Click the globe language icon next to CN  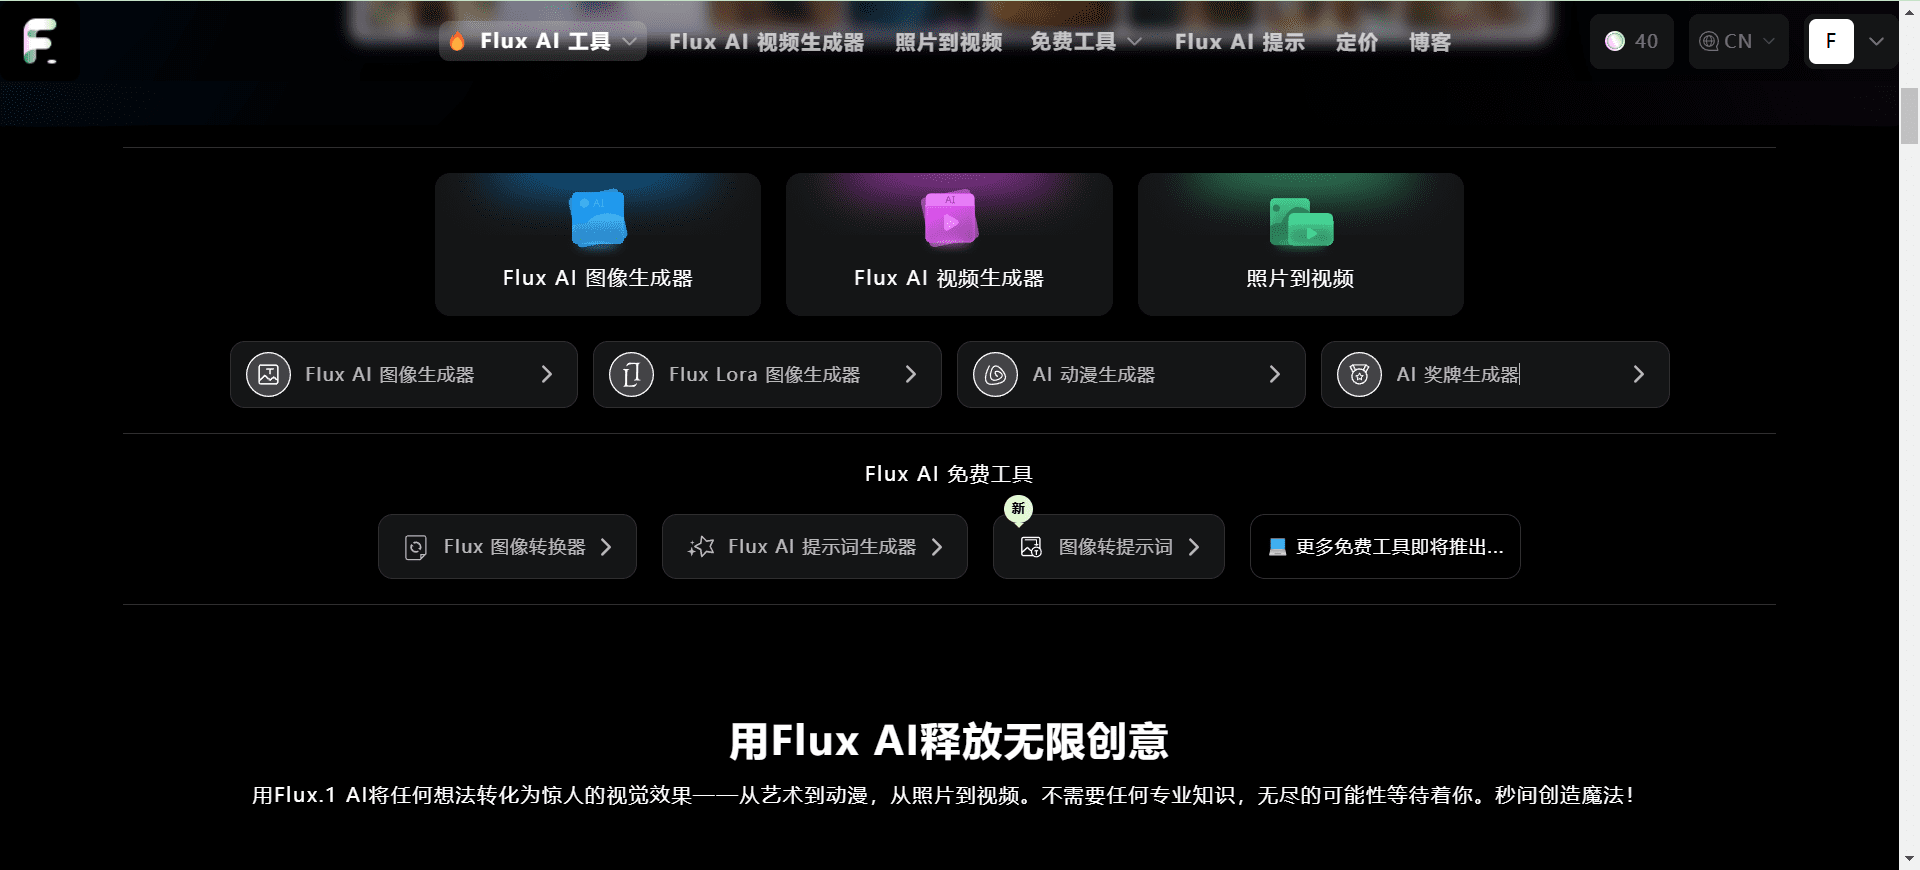pyautogui.click(x=1709, y=41)
